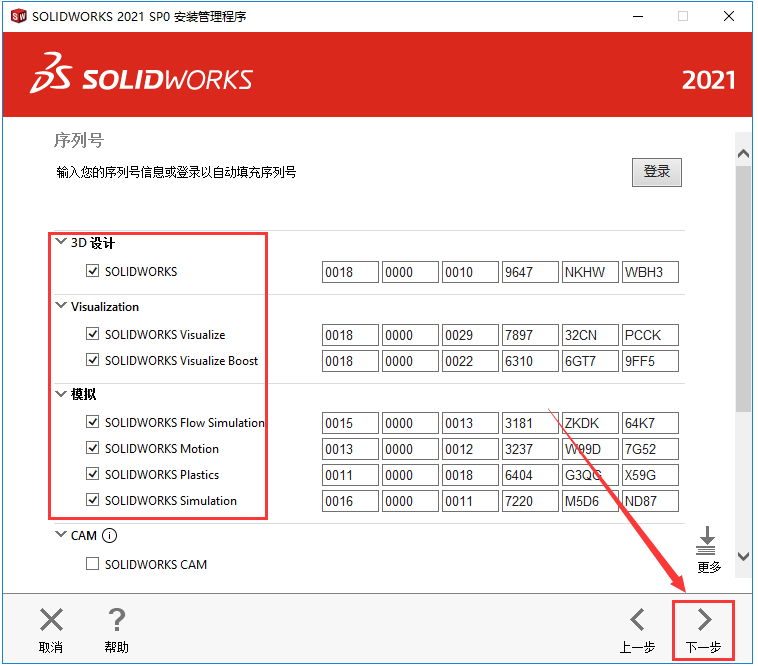Enable the SOLIDWORKS CAM checkbox
This screenshot has height=666, width=758.
point(93,565)
